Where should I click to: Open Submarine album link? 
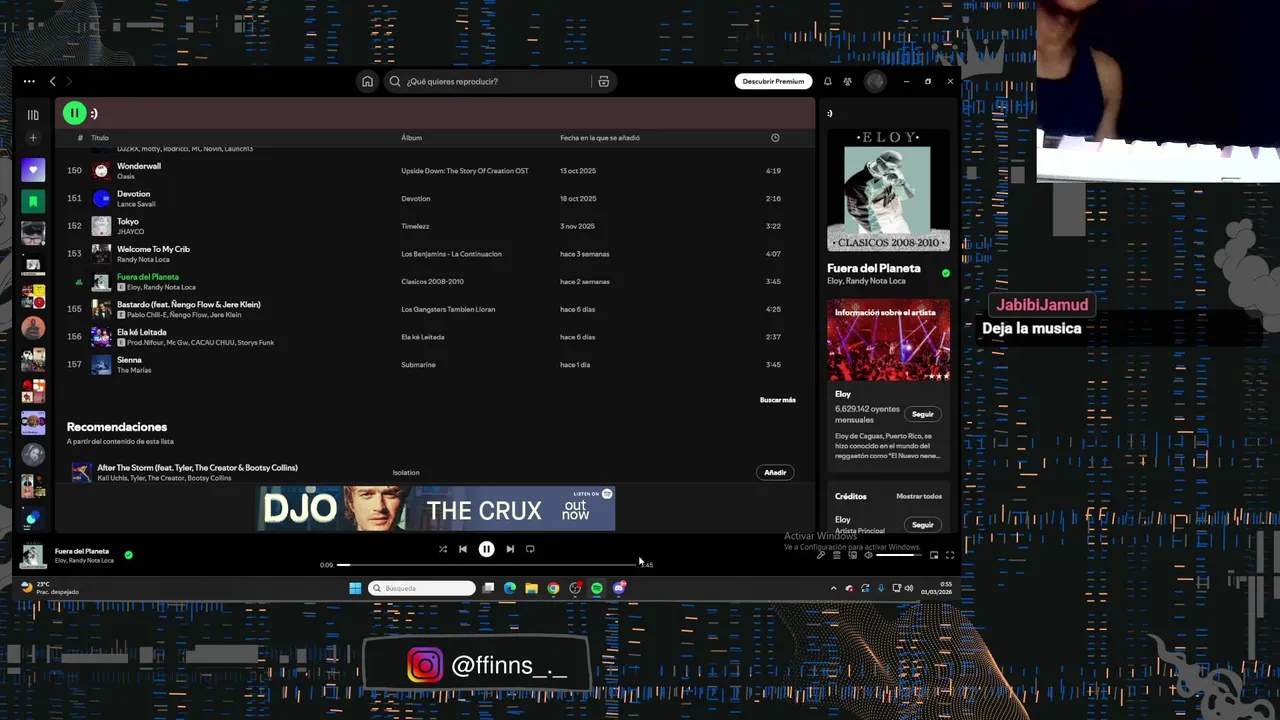click(418, 365)
